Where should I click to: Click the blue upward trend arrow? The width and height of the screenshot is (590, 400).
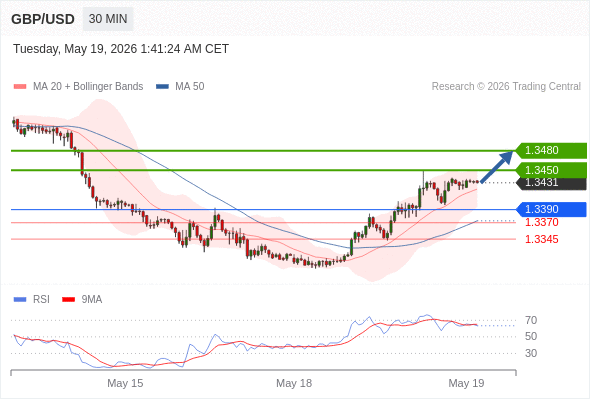[x=497, y=167]
